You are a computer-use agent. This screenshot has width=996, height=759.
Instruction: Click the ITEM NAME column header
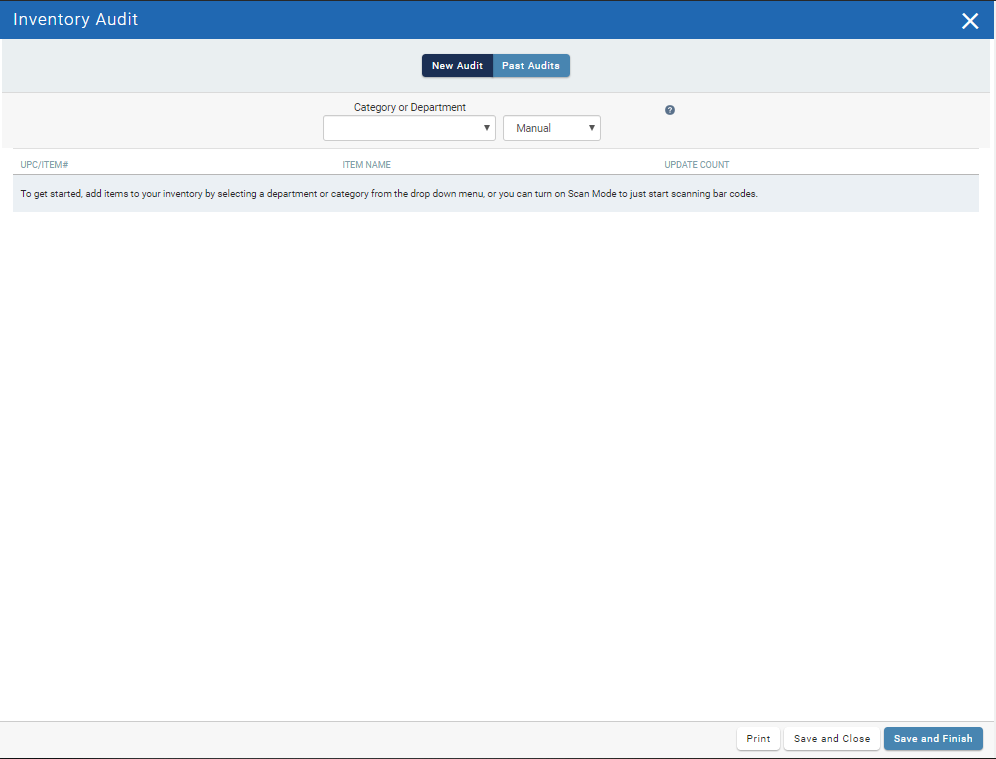click(366, 164)
